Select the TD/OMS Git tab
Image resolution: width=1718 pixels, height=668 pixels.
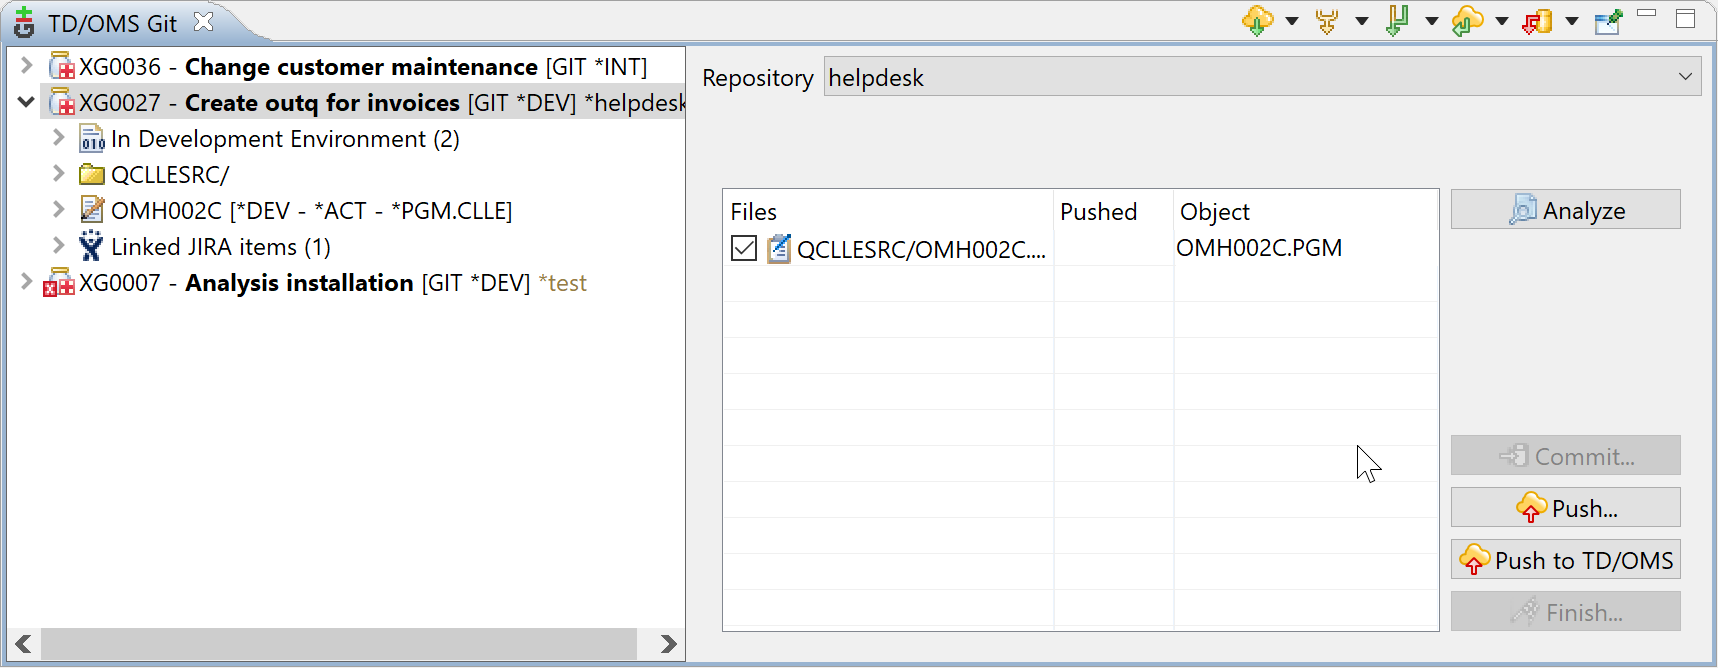112,23
